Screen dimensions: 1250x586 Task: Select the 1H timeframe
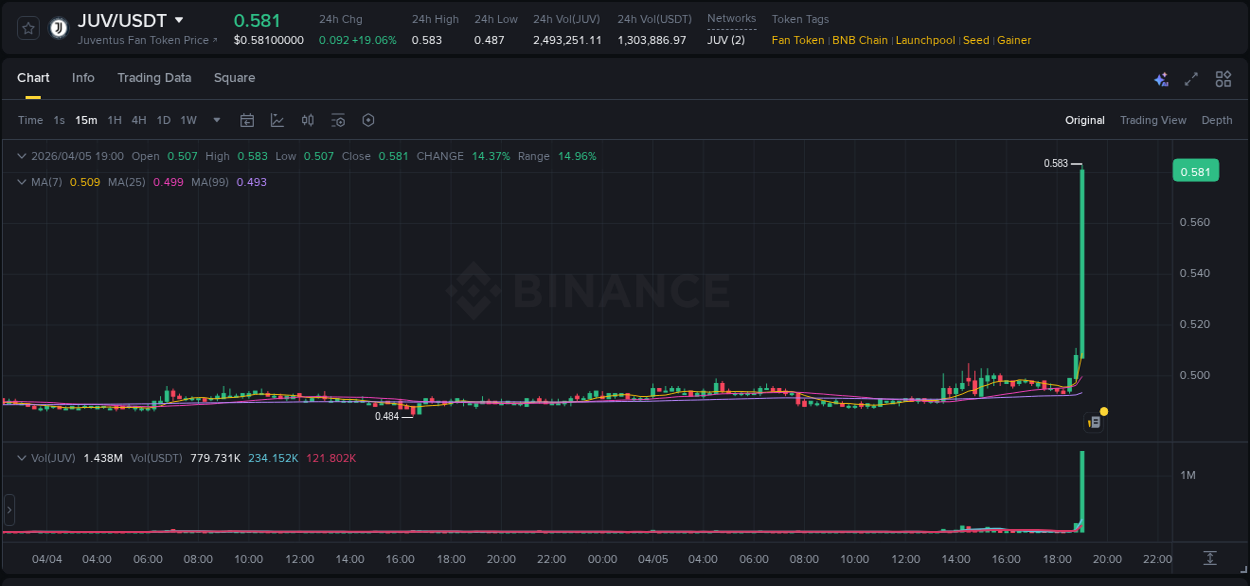click(114, 120)
